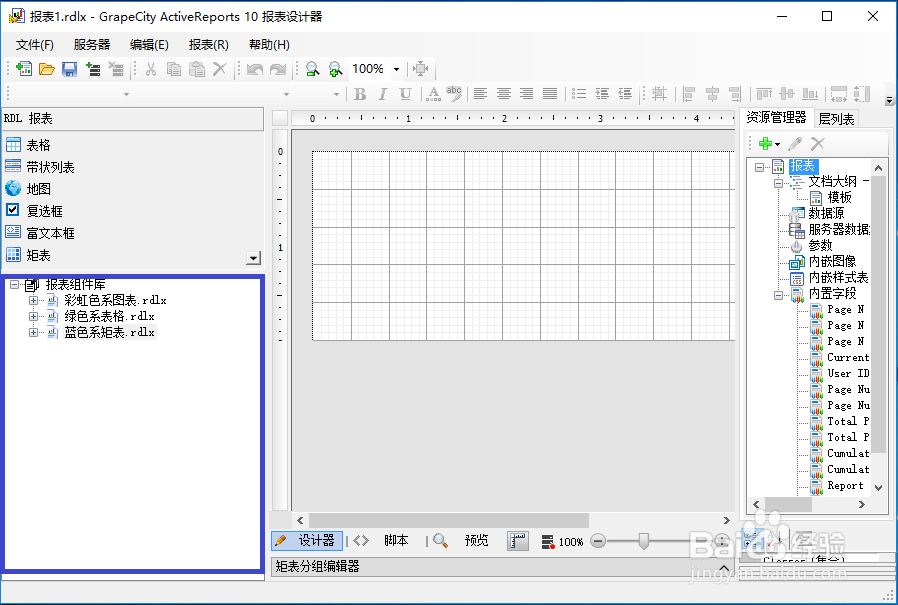Click the Copy toolbar icon
The image size is (898, 605).
(x=174, y=69)
